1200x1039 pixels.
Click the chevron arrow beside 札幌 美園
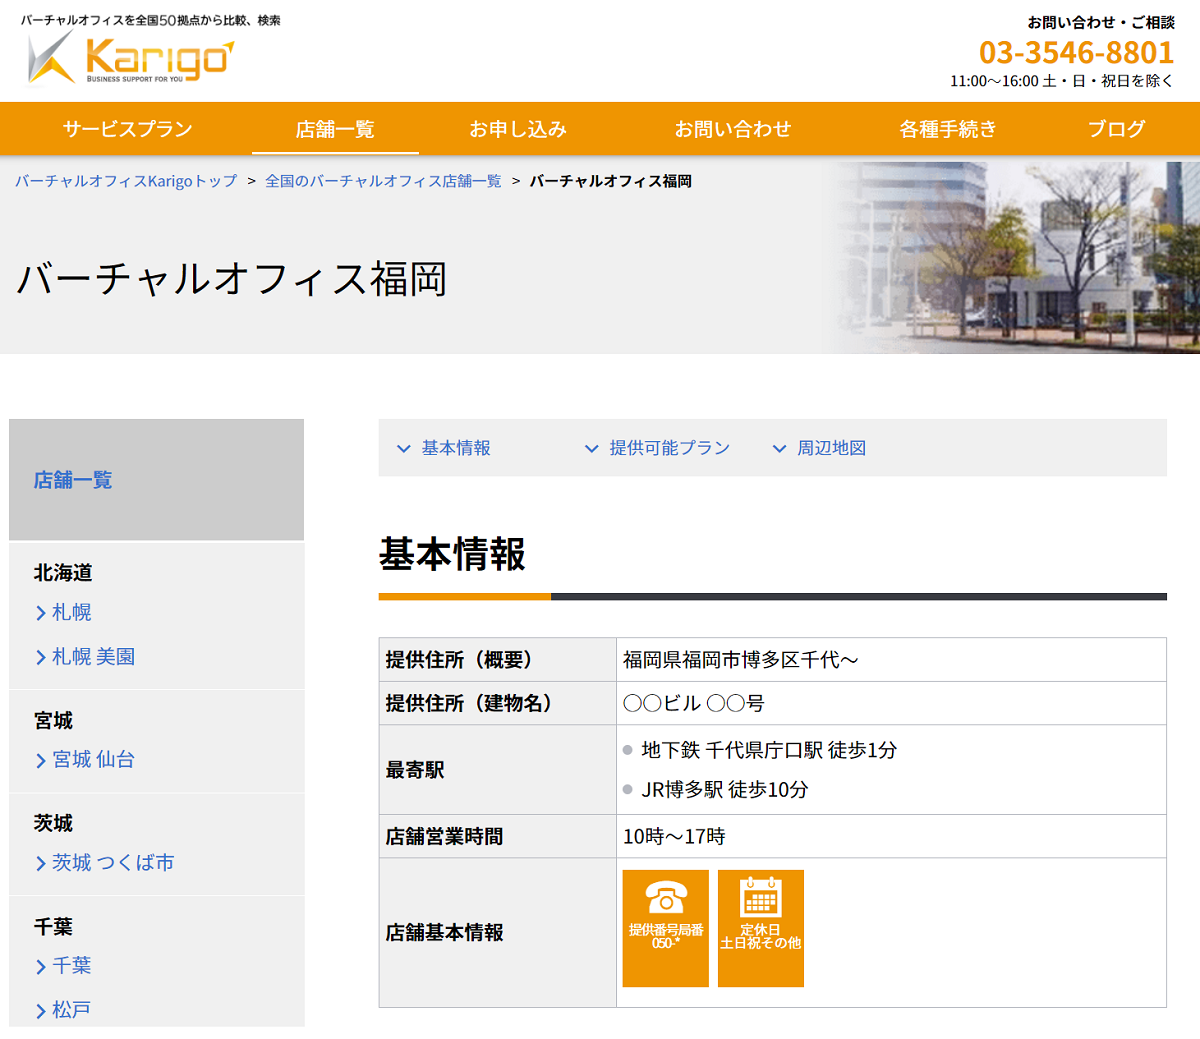point(41,657)
